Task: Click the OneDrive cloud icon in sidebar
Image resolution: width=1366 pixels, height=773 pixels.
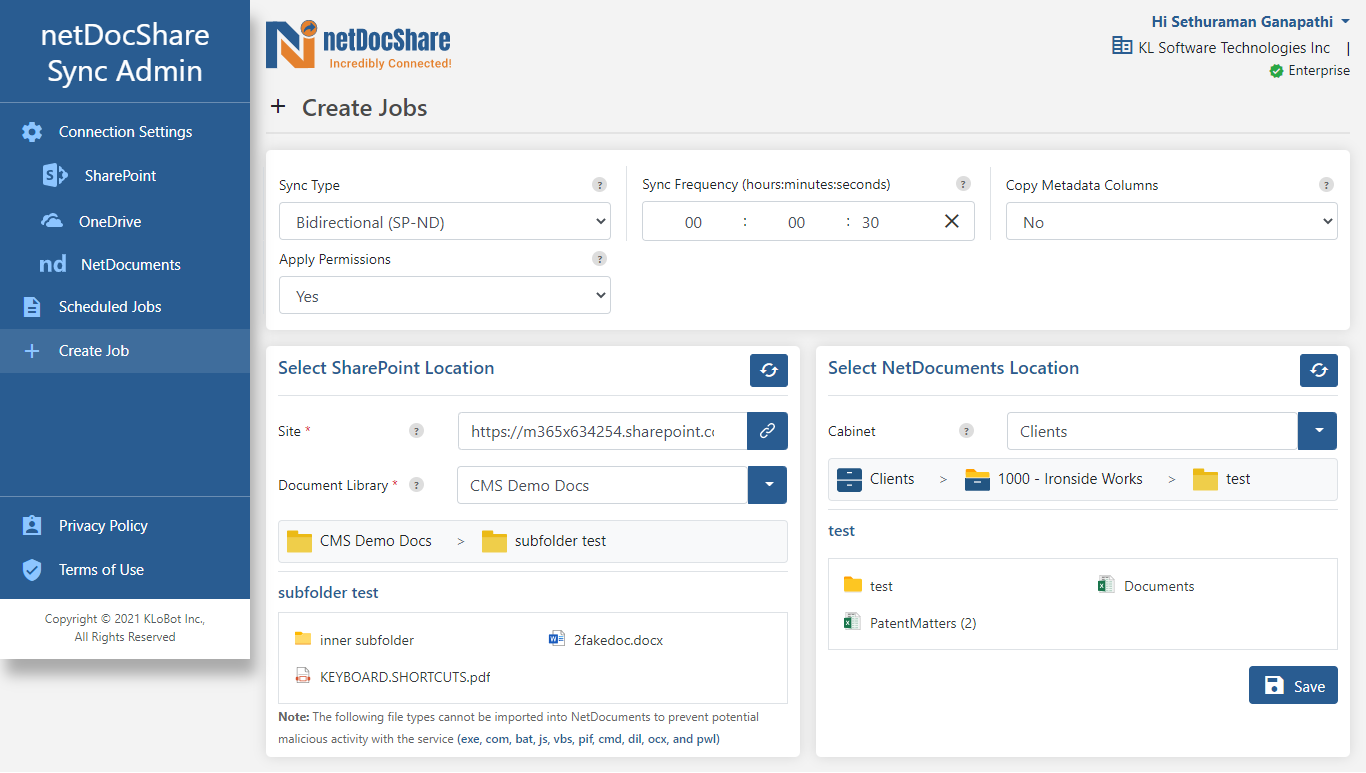Action: tap(52, 222)
